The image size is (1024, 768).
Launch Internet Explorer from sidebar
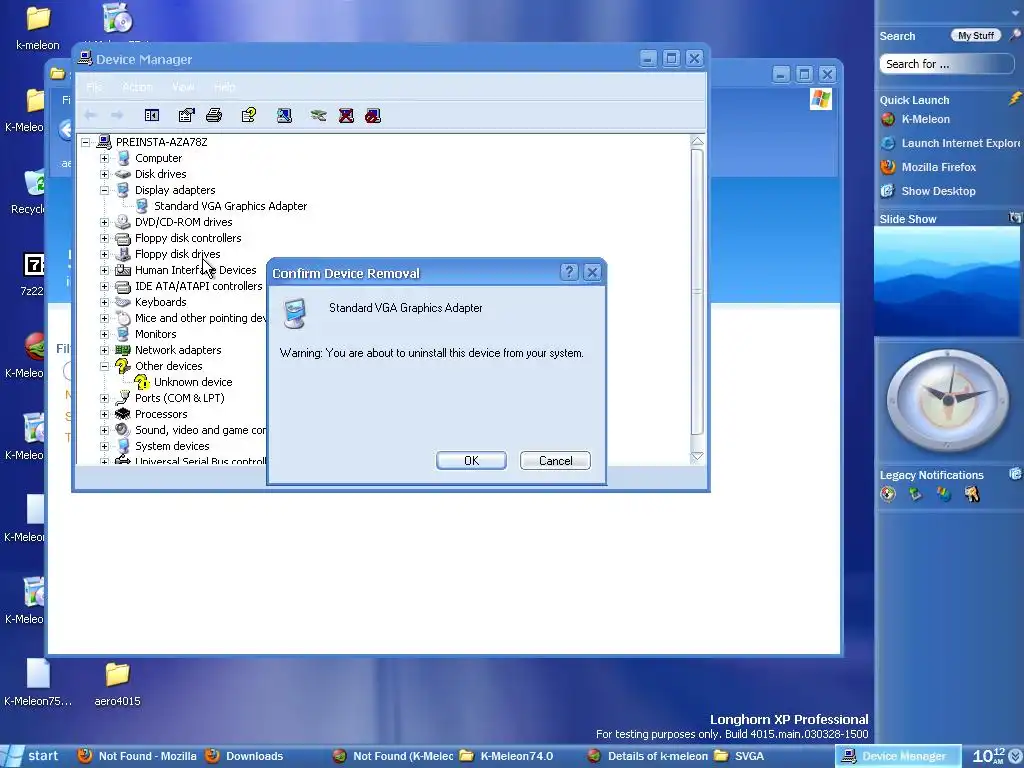950,143
